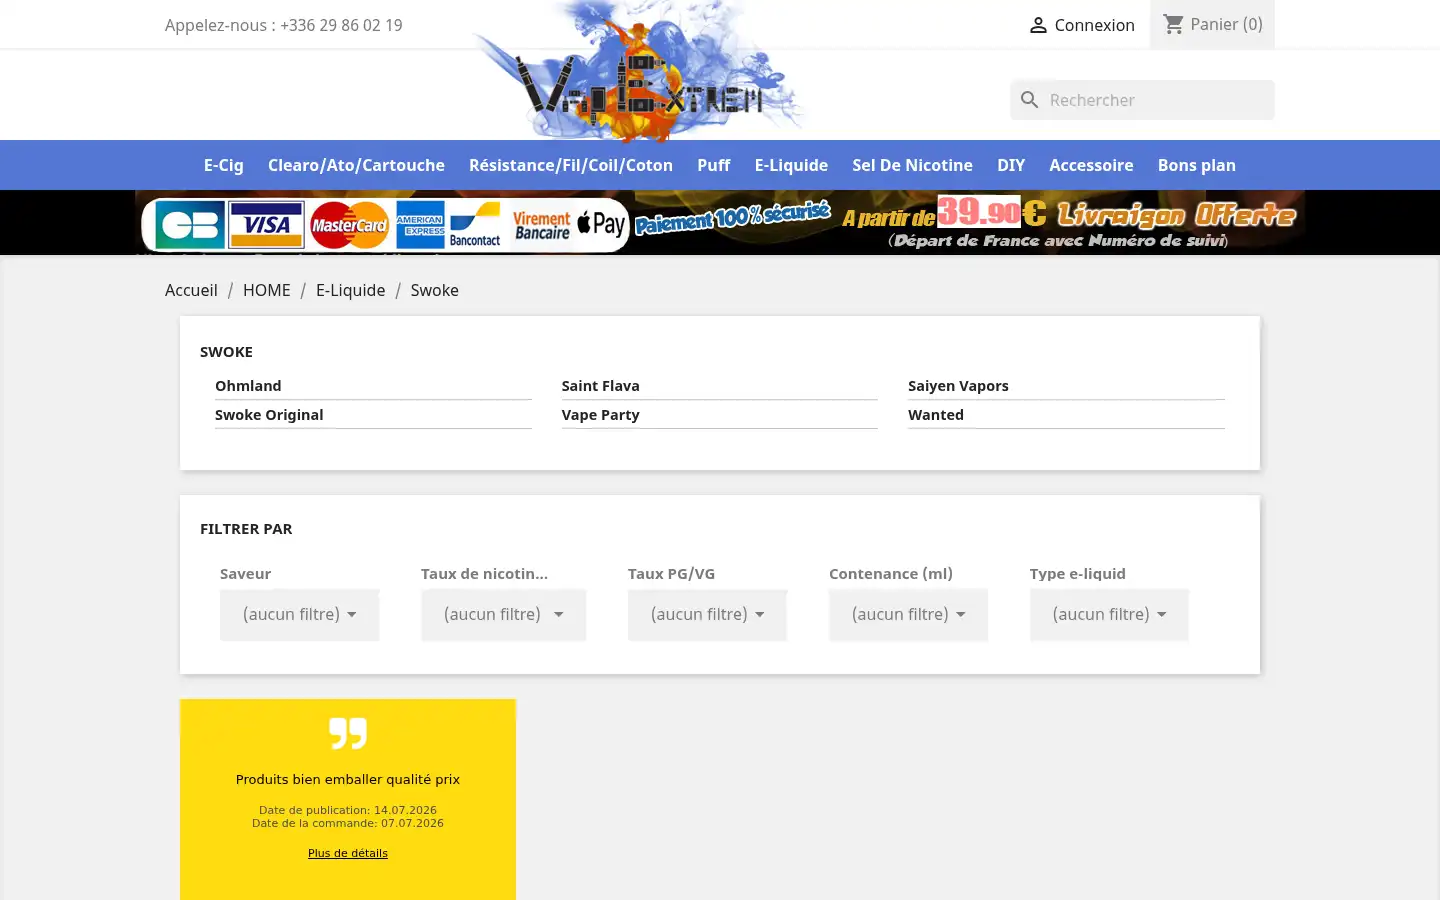The height and width of the screenshot is (900, 1440).
Task: Open the Saiyen Vapors subcategory
Action: click(958, 386)
